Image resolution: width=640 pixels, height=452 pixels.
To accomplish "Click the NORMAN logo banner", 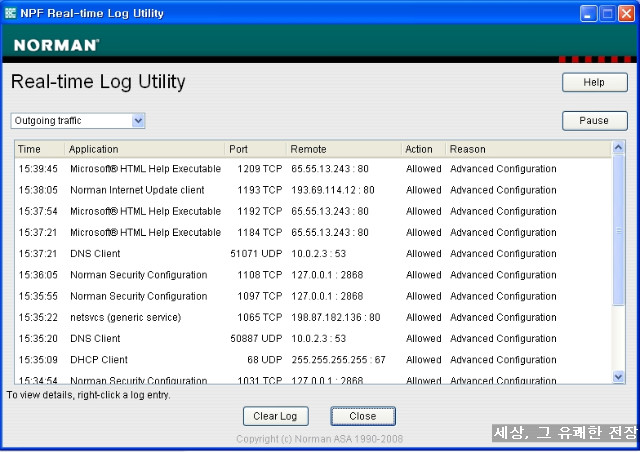I will [56, 45].
